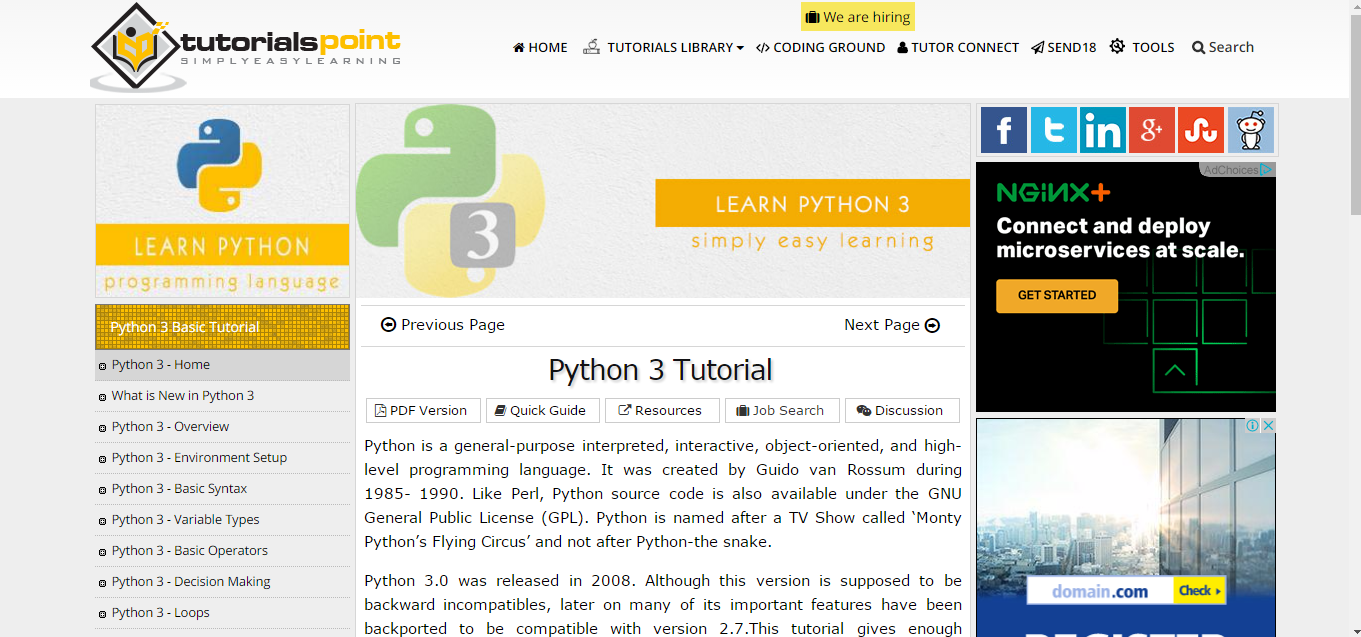1361x637 pixels.
Task: Share via StumbleUpon icon
Action: click(x=1201, y=130)
